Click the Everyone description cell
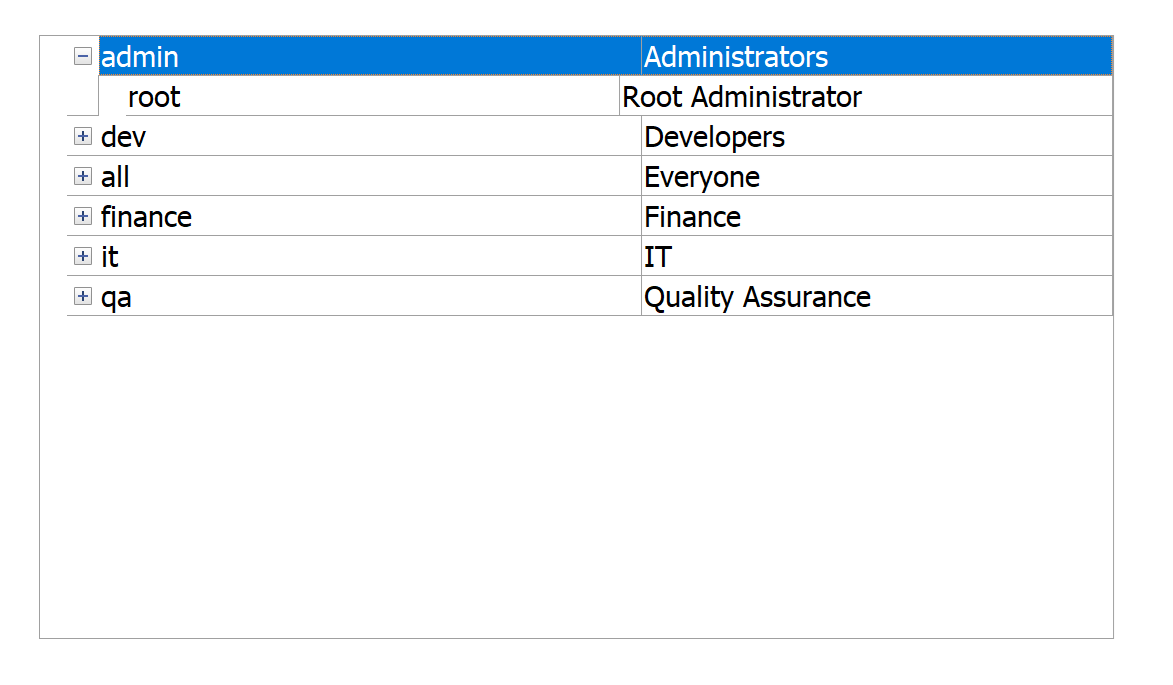The width and height of the screenshot is (1173, 685). point(702,177)
